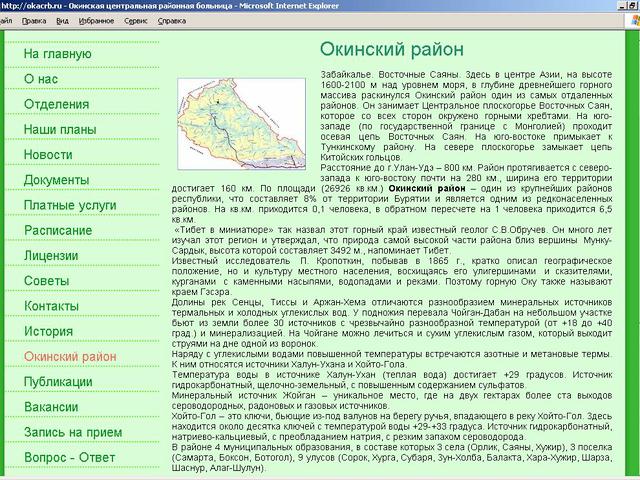The width and height of the screenshot is (640, 480).
Task: Open the Вакансии link
Action: click(x=51, y=407)
